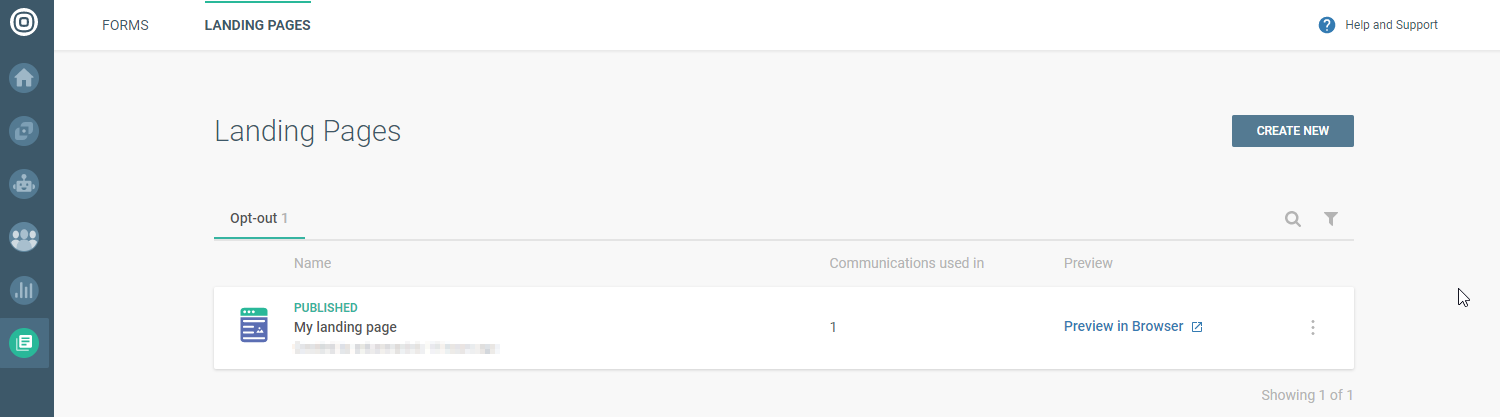This screenshot has height=417, width=1500.
Task: Click the Create New button
Action: [x=1292, y=131]
